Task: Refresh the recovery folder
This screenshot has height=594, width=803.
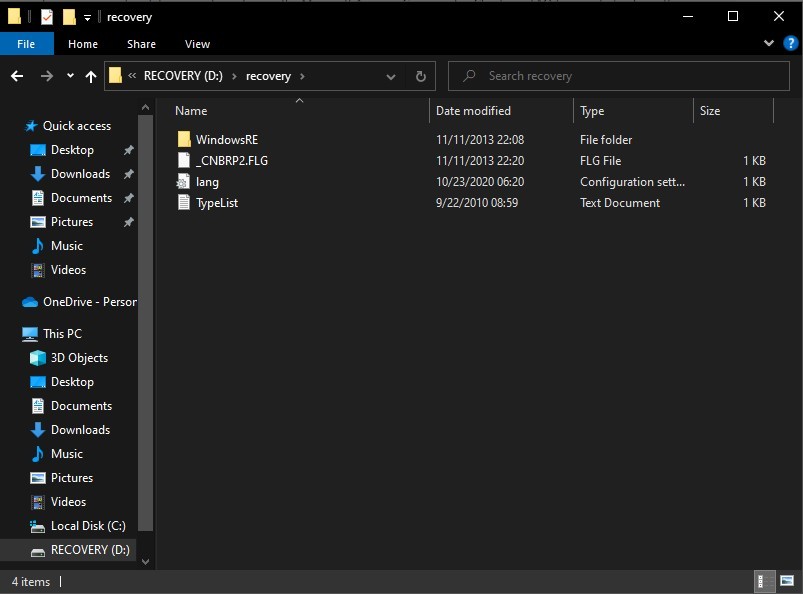Action: pyautogui.click(x=420, y=76)
